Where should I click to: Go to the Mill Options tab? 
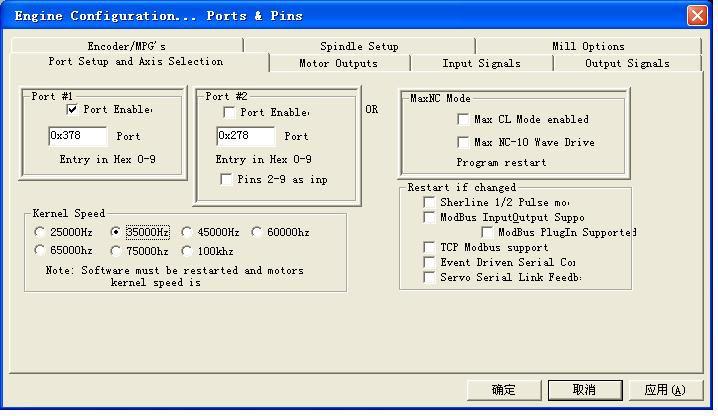click(x=588, y=46)
